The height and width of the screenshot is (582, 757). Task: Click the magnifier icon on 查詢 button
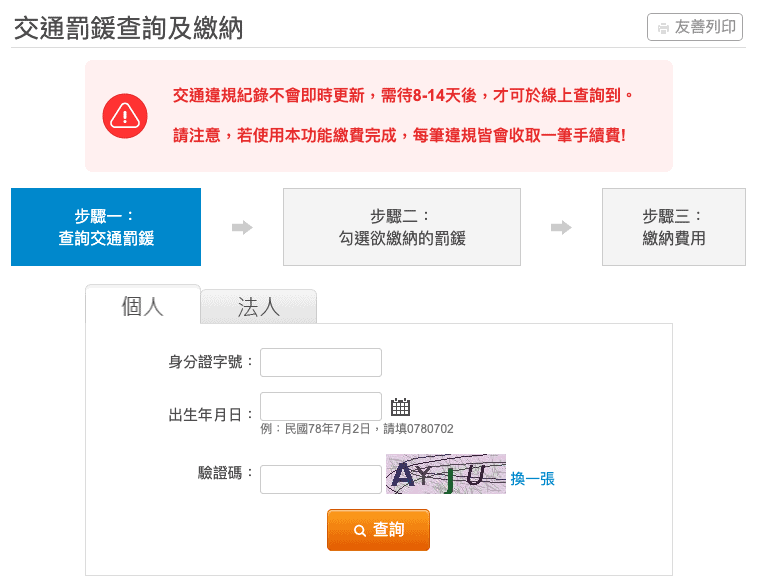pos(360,530)
